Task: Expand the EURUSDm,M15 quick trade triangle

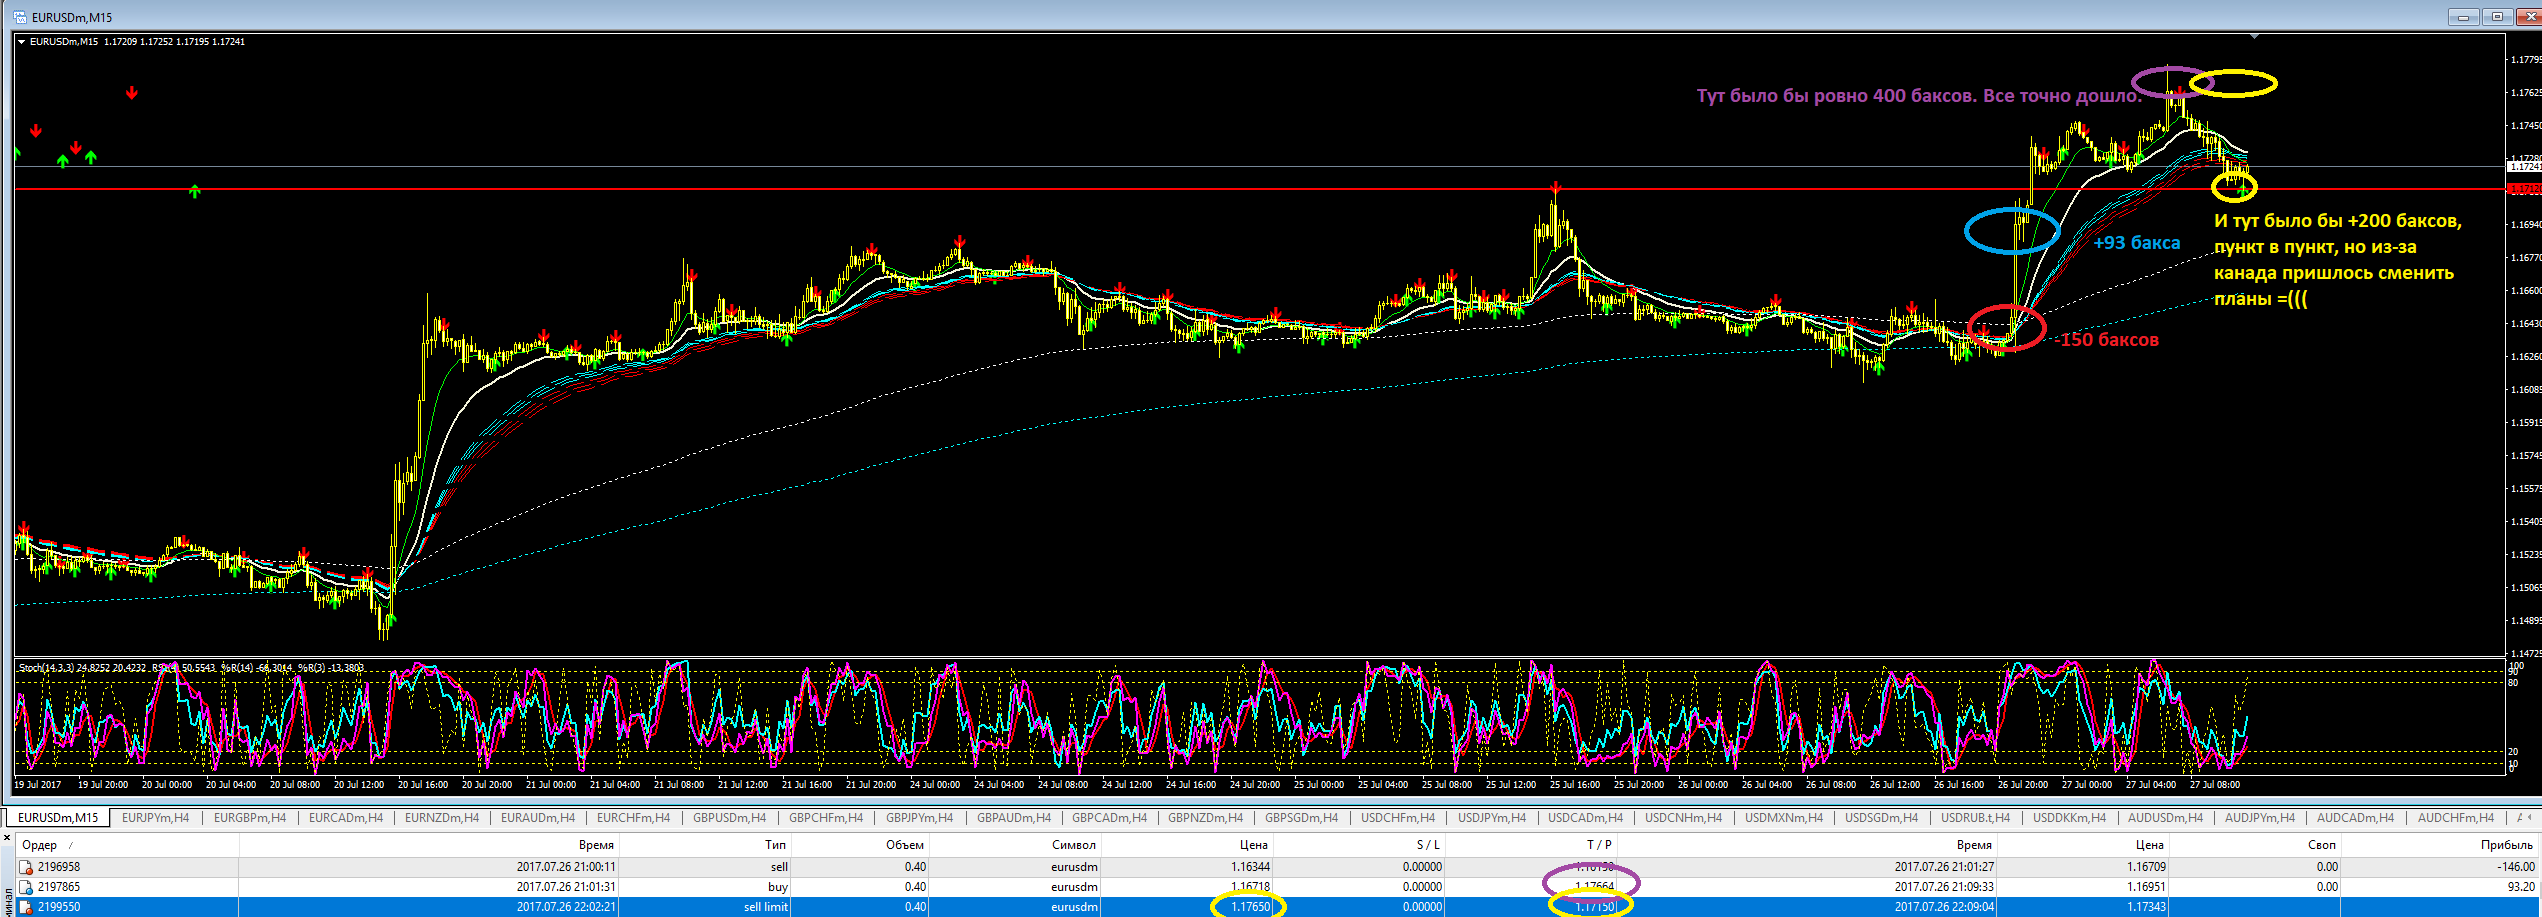Action: point(22,42)
